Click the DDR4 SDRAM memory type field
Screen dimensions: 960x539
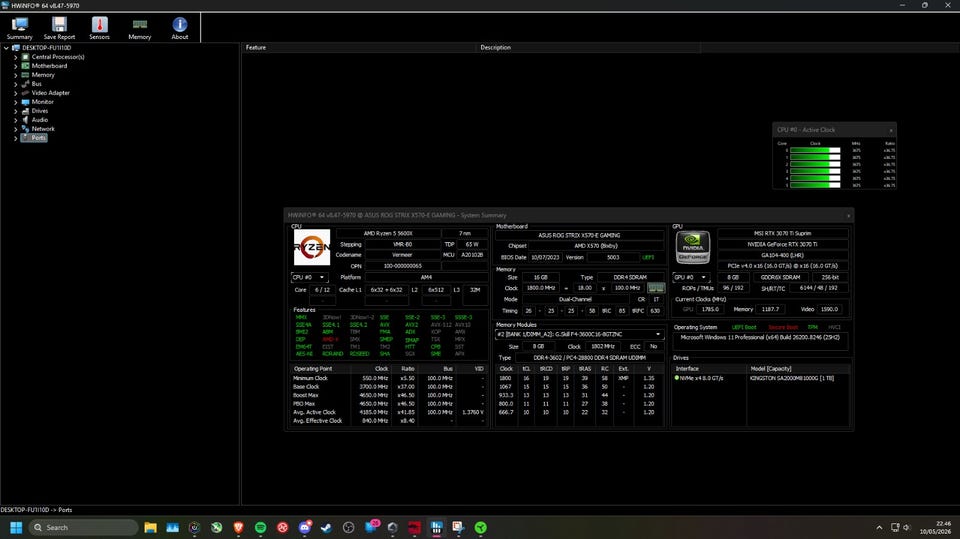630,277
